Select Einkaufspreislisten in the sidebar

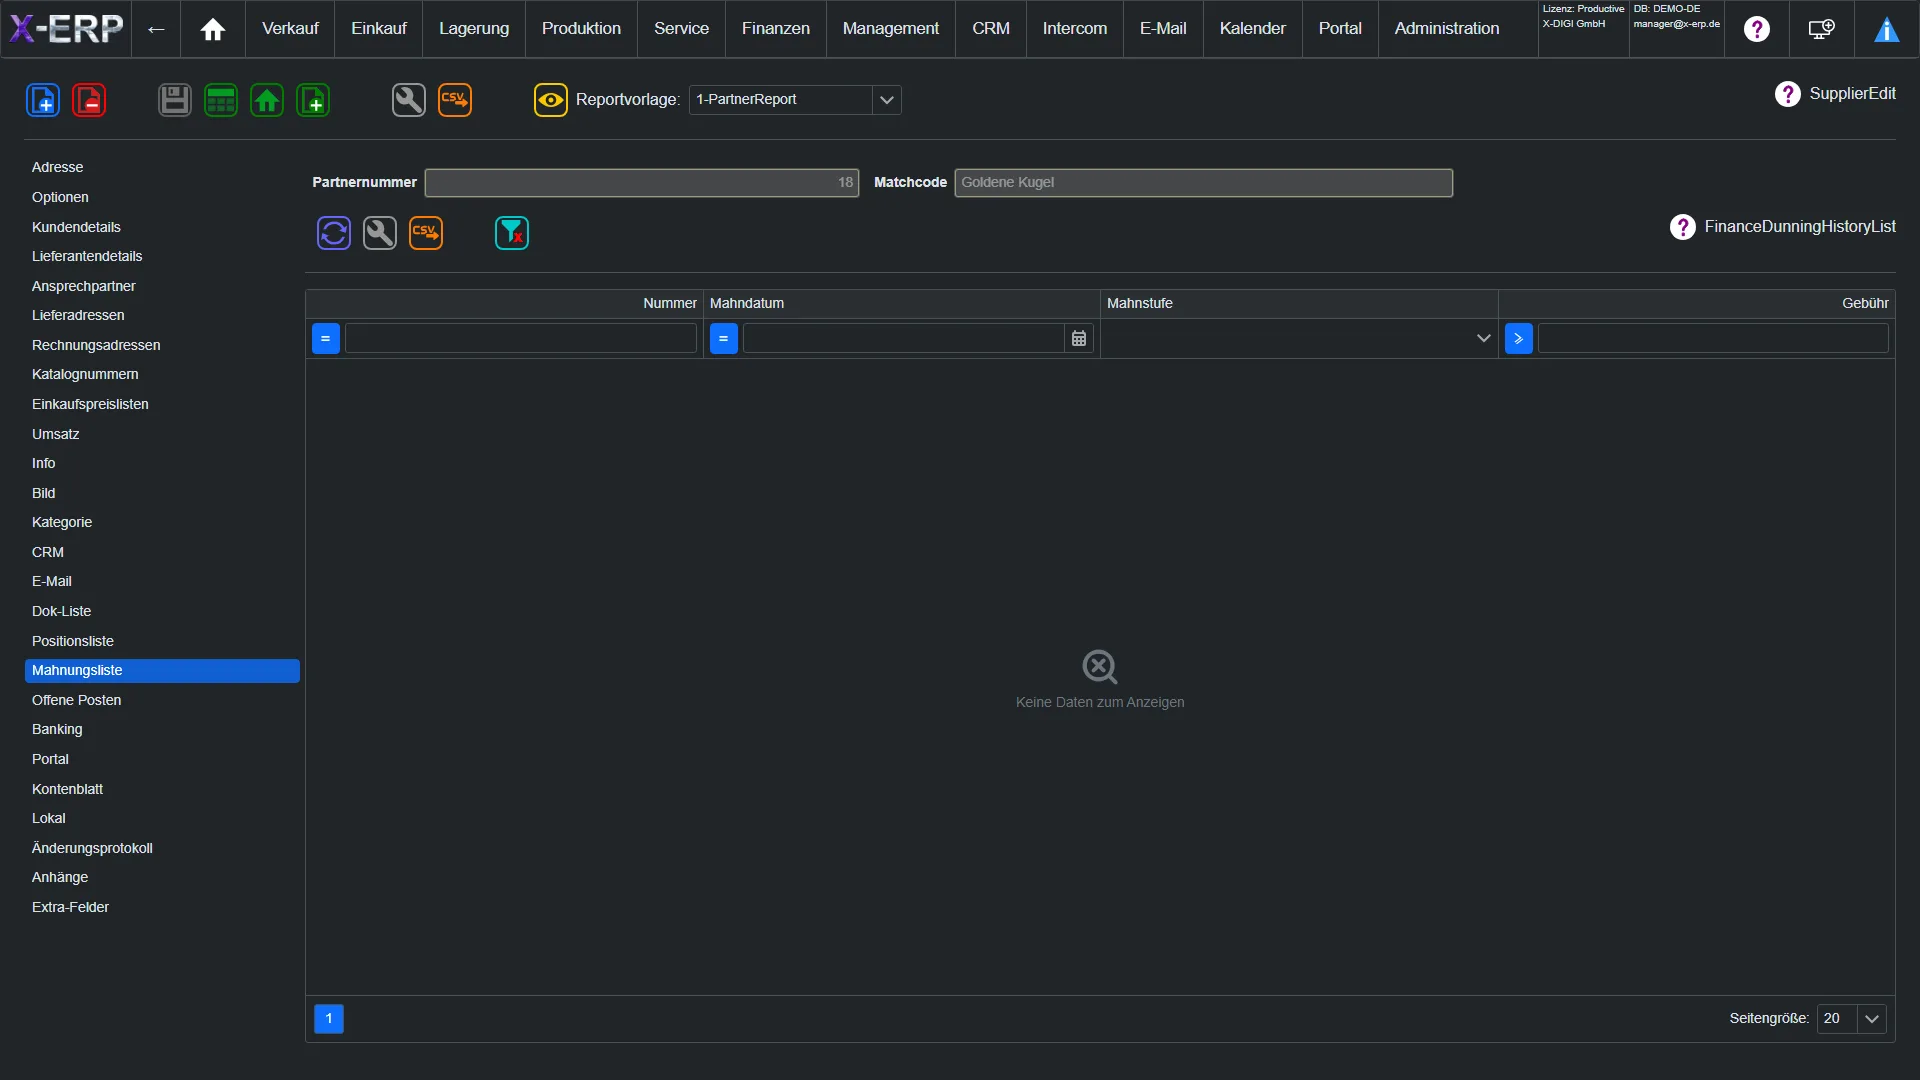click(x=162, y=404)
